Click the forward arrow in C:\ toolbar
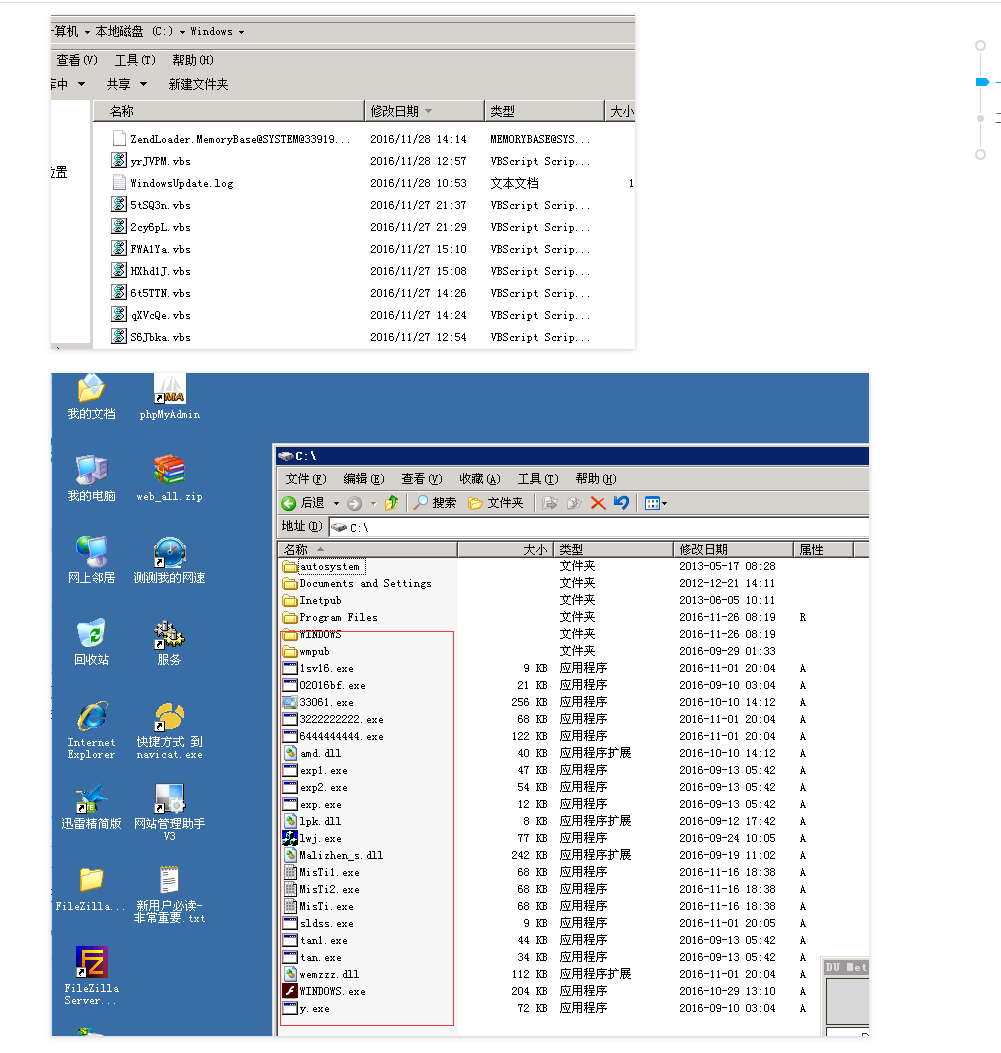1001x1053 pixels. [x=354, y=503]
